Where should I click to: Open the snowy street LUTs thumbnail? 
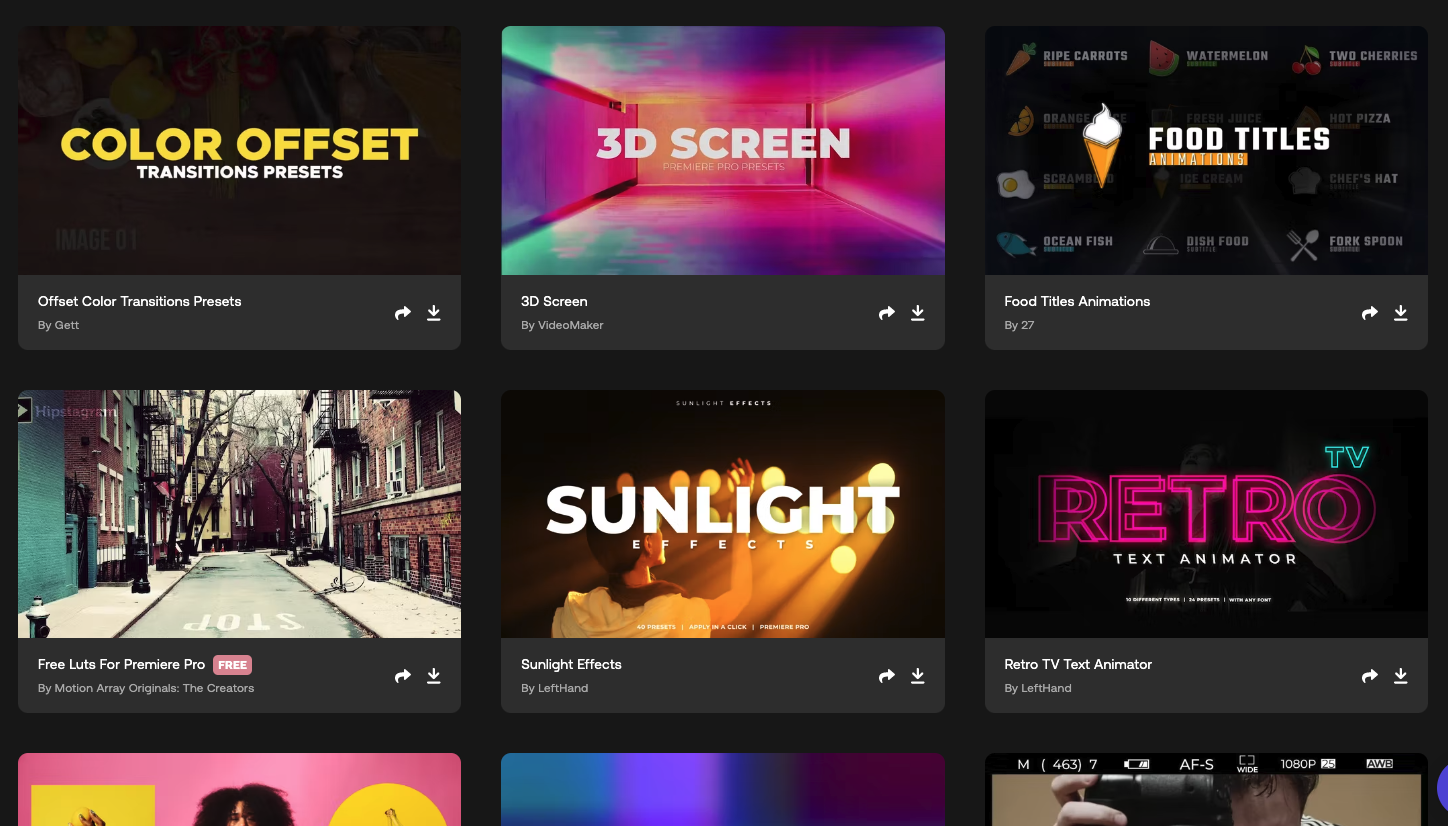click(239, 514)
